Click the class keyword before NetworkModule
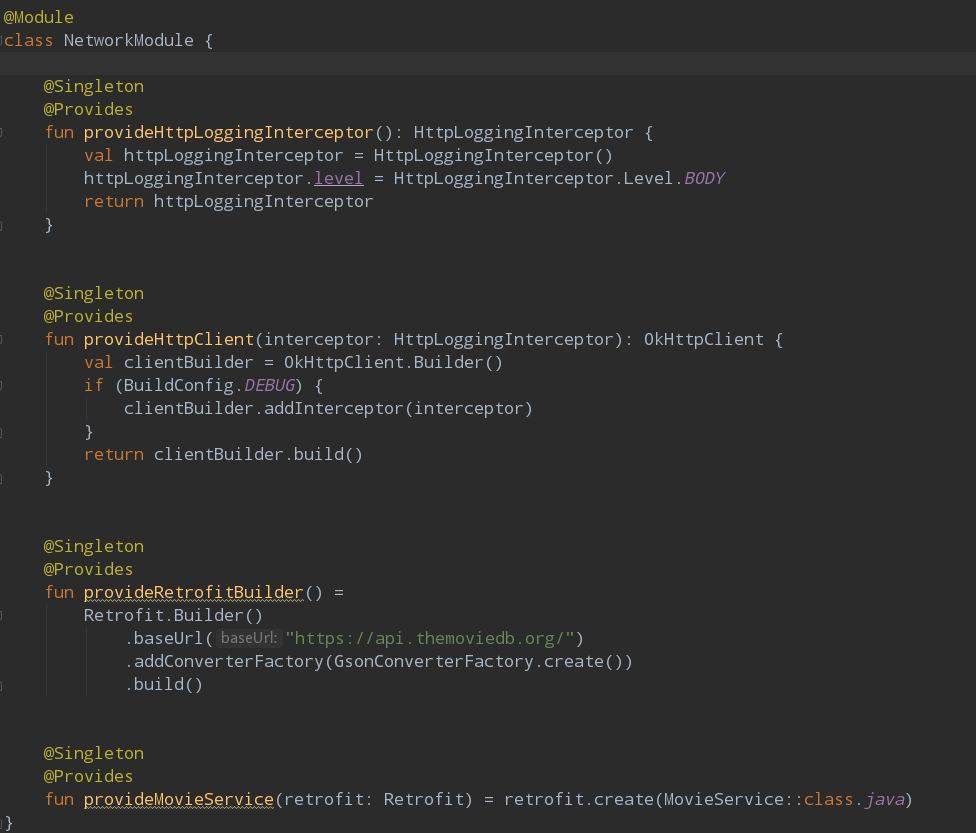Screen dimensions: 976x833 pyautogui.click(x=29, y=40)
